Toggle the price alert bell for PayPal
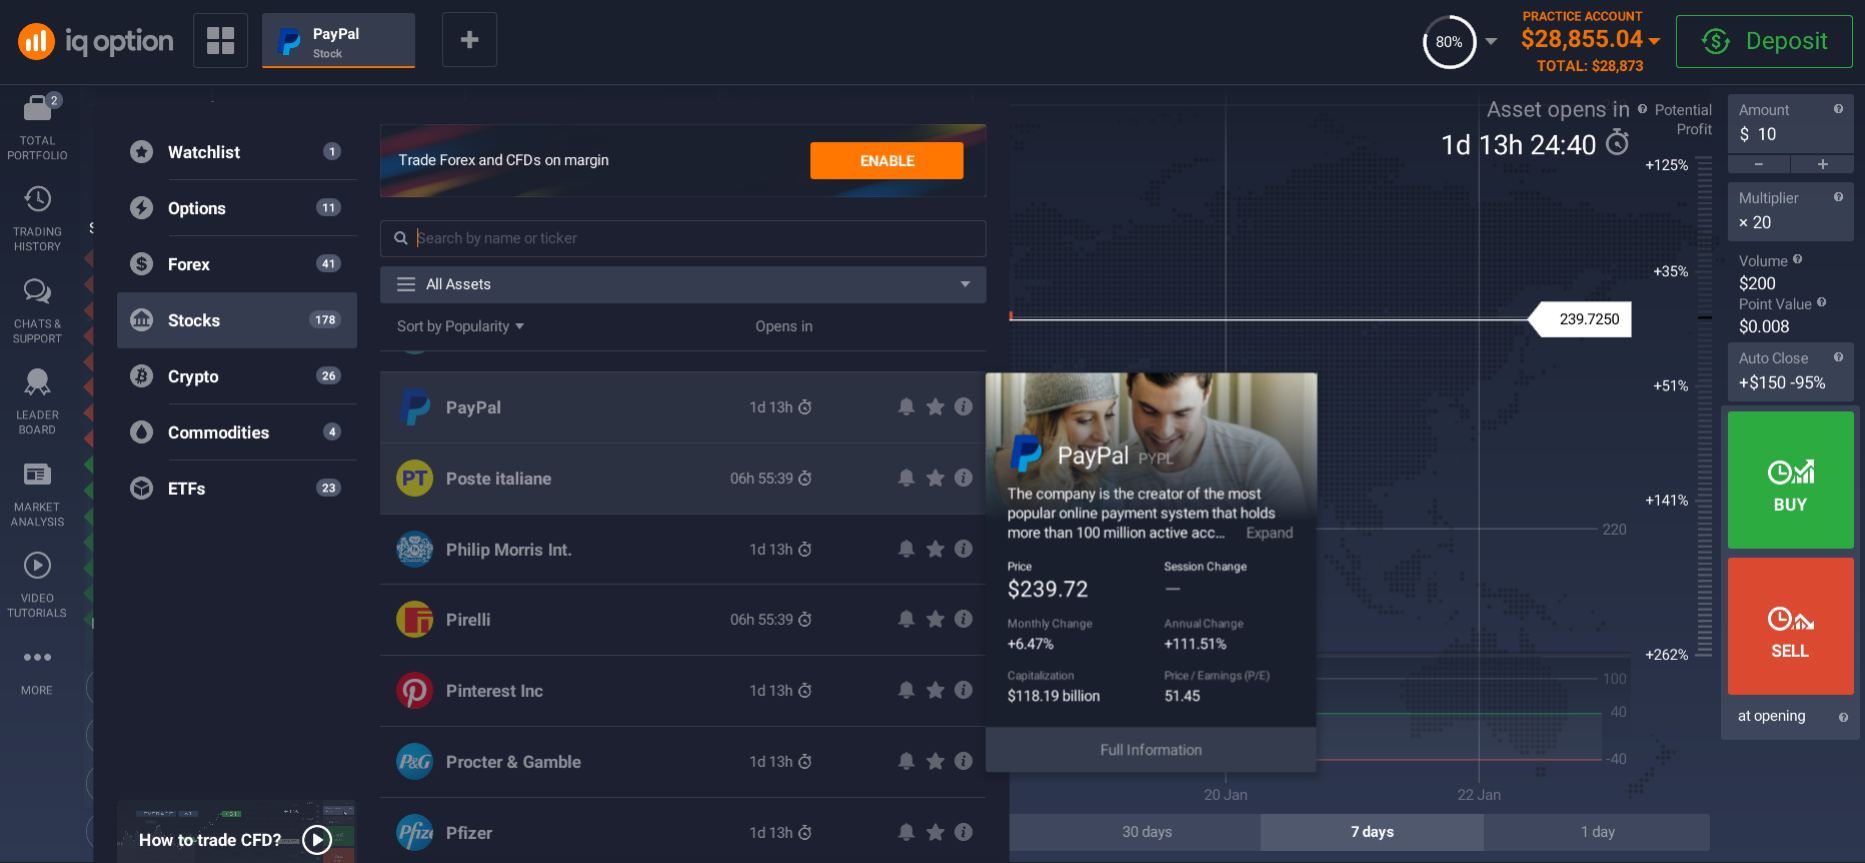This screenshot has width=1865, height=863. pyautogui.click(x=906, y=407)
